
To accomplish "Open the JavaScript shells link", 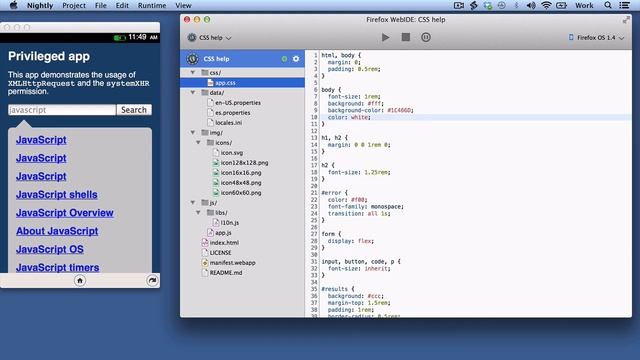I will [x=57, y=195].
